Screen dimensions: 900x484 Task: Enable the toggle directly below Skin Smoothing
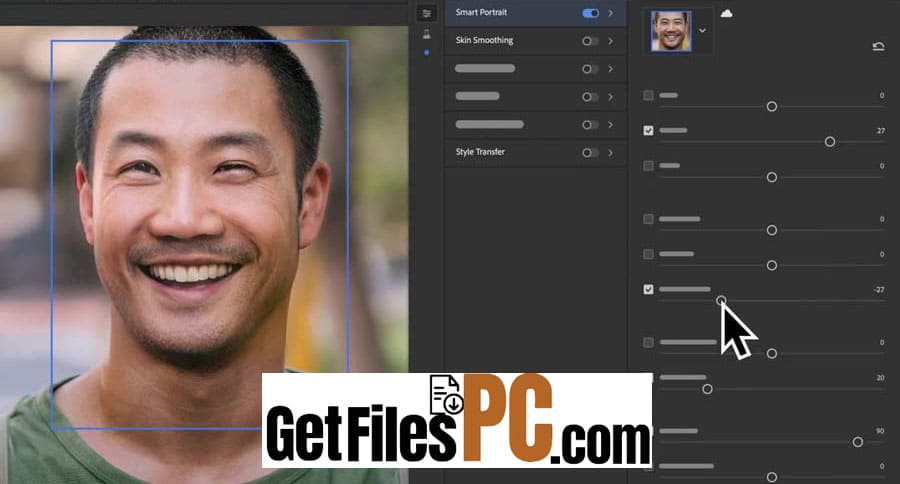point(590,69)
